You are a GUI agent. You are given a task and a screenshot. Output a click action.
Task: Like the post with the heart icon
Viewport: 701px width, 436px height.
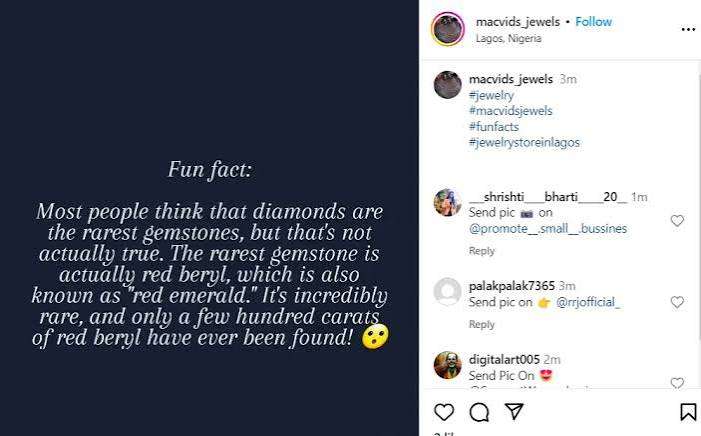(444, 412)
